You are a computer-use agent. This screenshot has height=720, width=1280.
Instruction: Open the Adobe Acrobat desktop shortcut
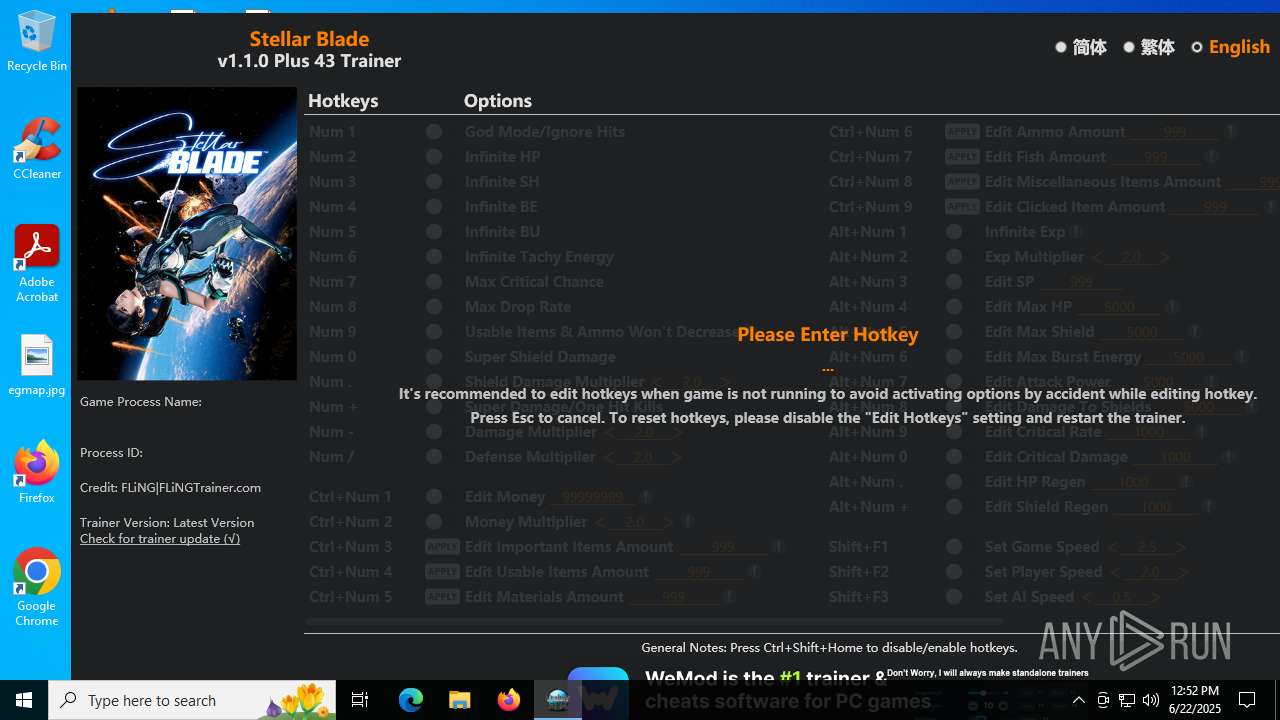pos(37,264)
